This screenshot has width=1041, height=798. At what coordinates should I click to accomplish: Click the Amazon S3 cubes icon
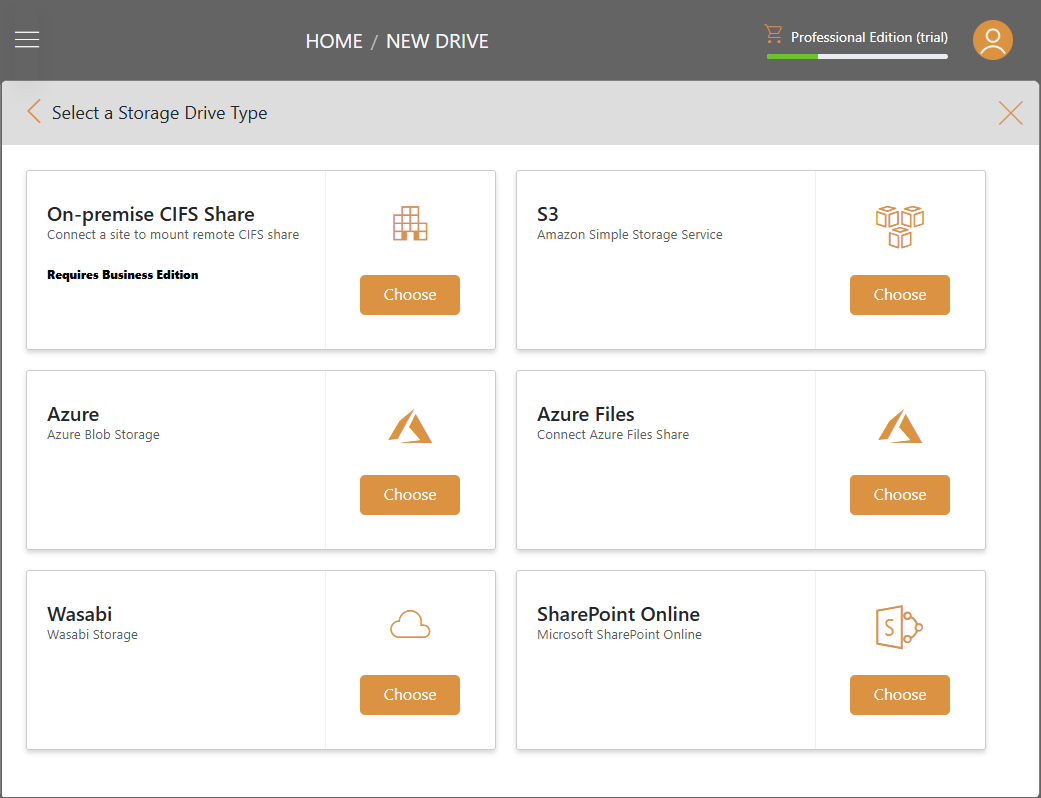(x=900, y=226)
